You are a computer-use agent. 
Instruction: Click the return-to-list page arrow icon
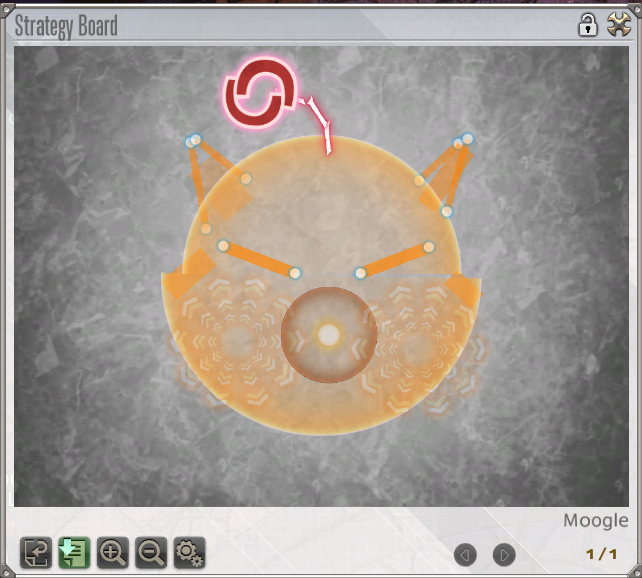36,553
